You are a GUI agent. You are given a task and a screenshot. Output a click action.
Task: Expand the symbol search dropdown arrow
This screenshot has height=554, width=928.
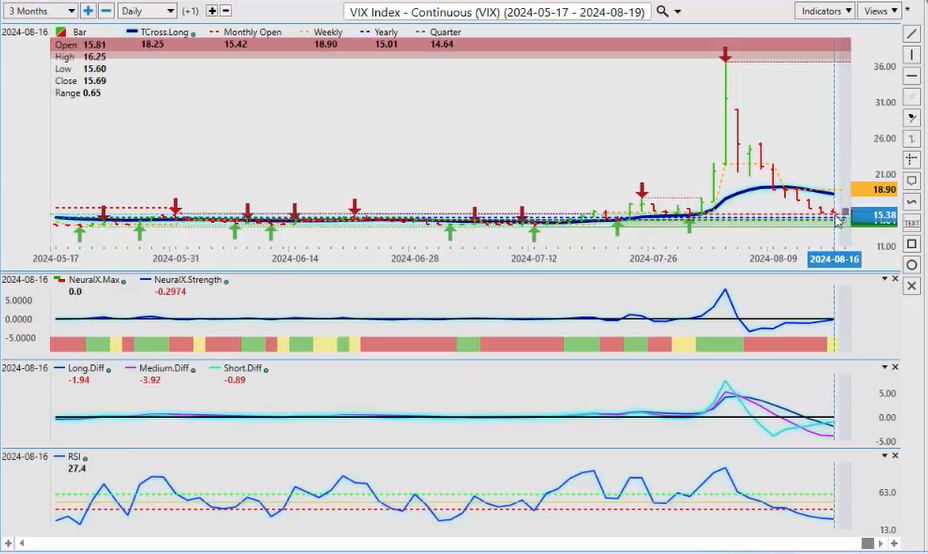[x=679, y=11]
